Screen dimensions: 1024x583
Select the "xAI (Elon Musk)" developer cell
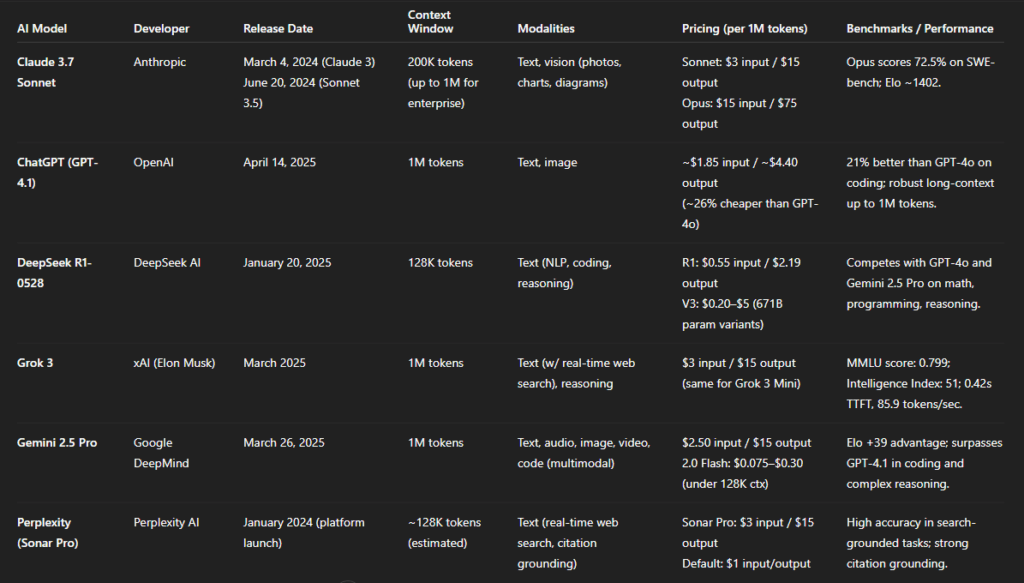[x=175, y=363]
